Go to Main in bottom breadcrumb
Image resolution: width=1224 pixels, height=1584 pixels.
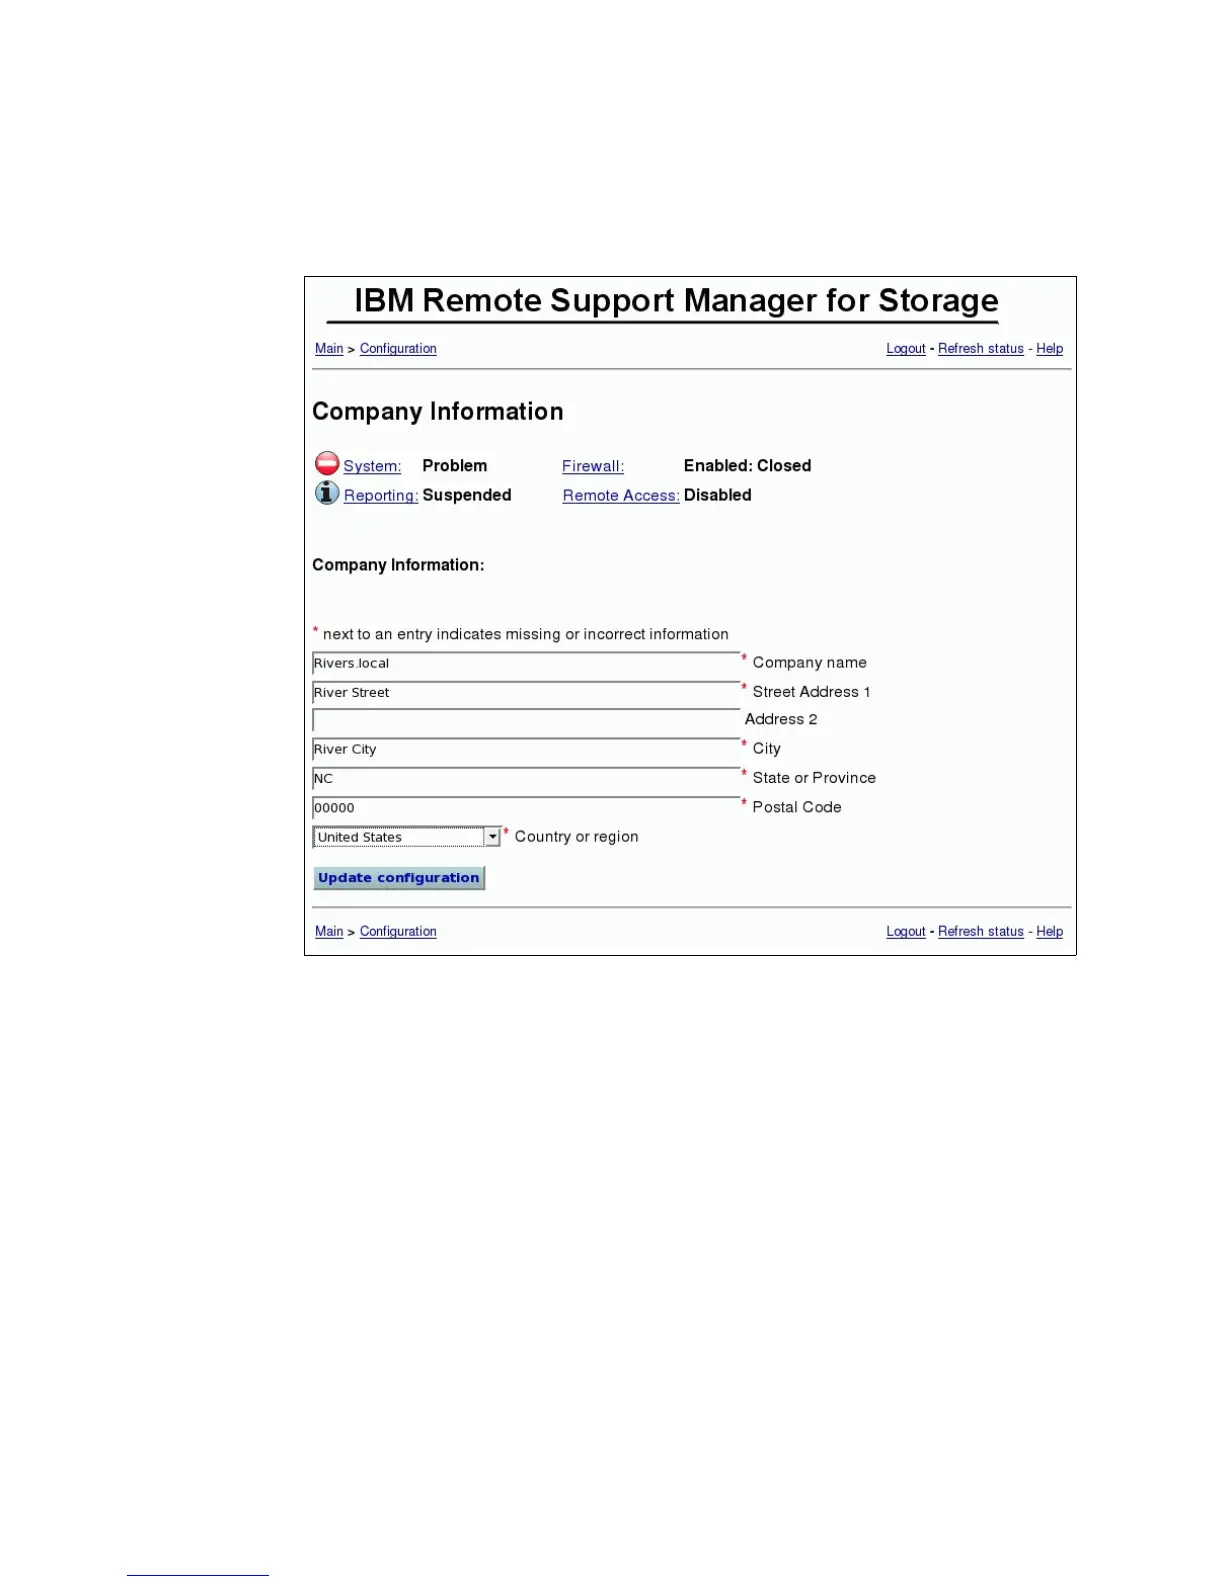point(329,931)
